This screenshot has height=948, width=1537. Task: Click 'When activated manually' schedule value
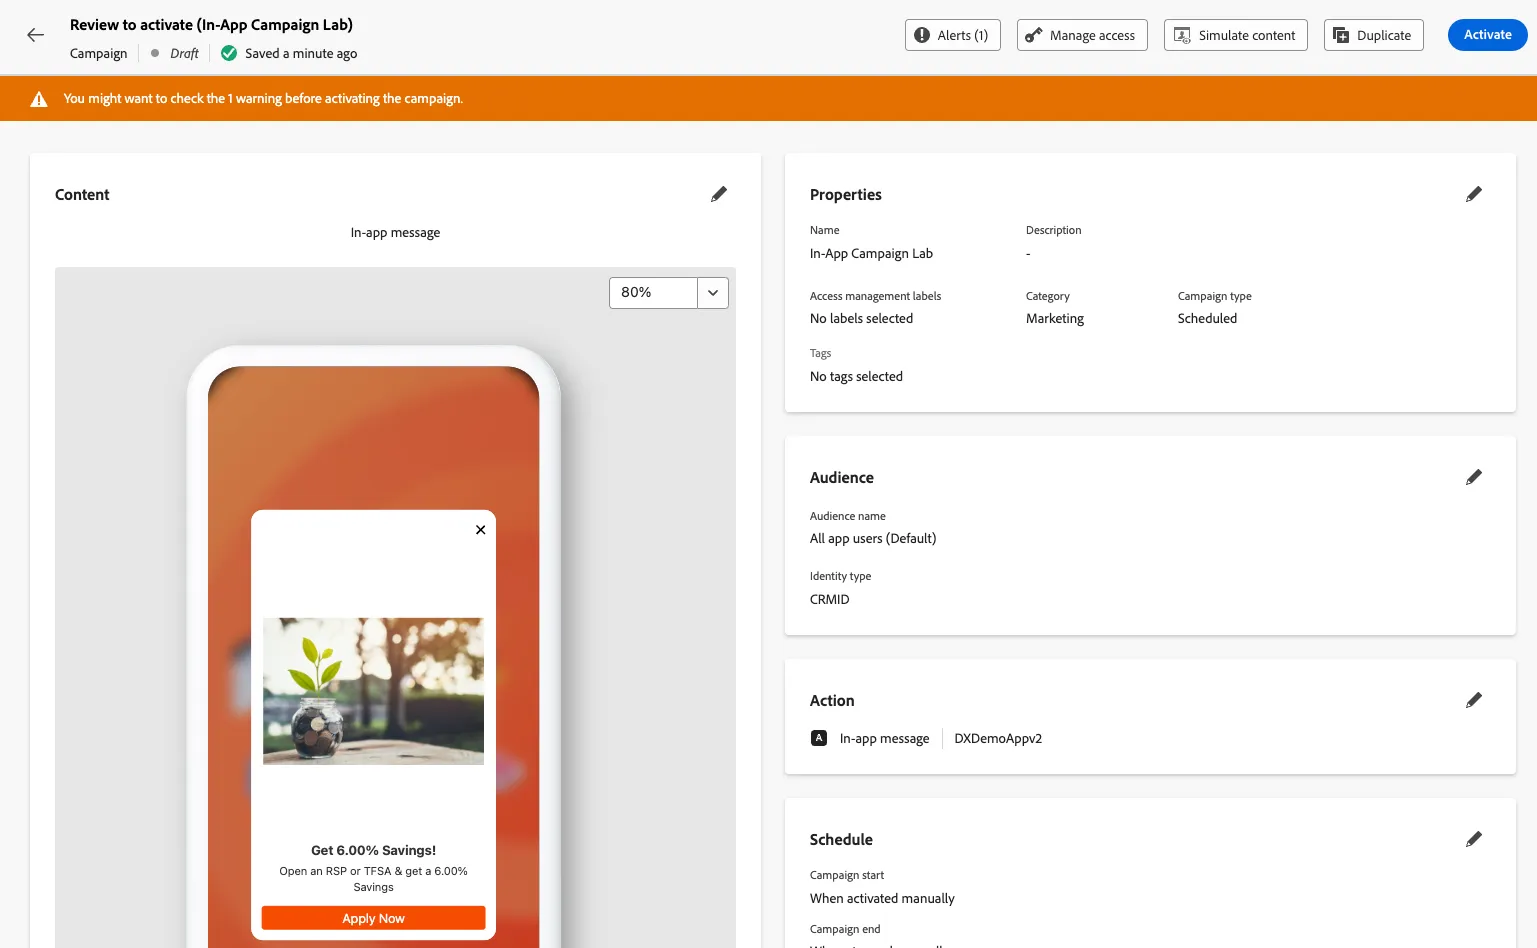pyautogui.click(x=882, y=899)
